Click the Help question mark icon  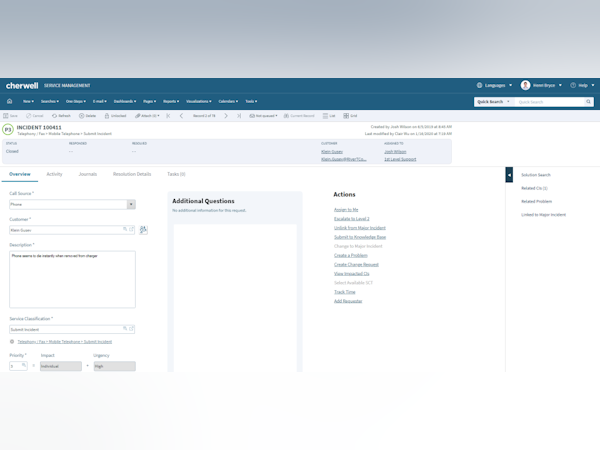[x=573, y=85]
